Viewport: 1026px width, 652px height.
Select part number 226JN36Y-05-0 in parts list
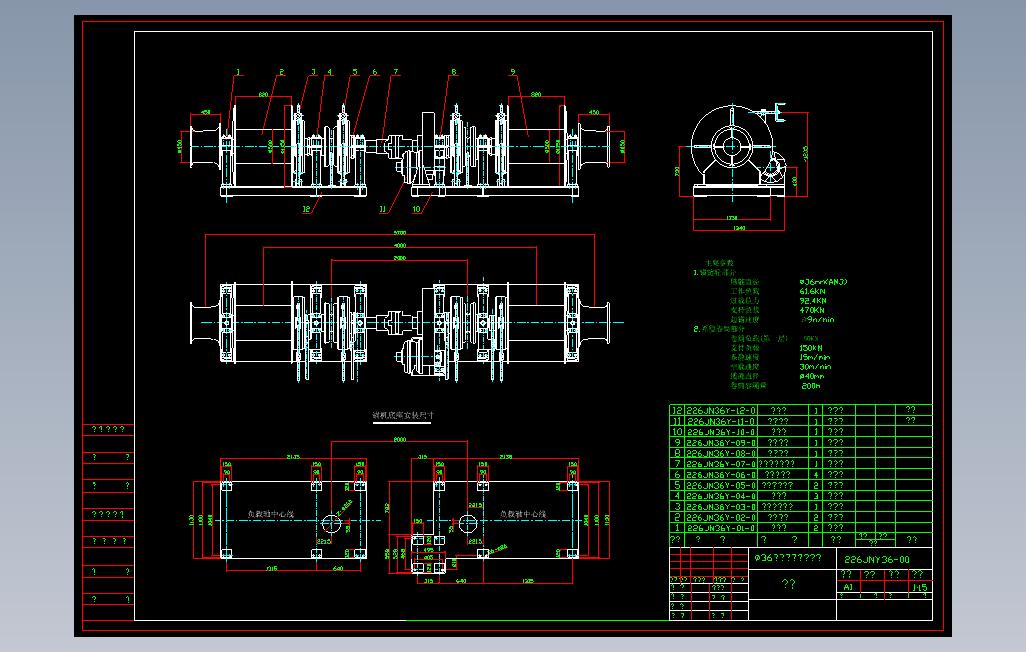pos(721,485)
